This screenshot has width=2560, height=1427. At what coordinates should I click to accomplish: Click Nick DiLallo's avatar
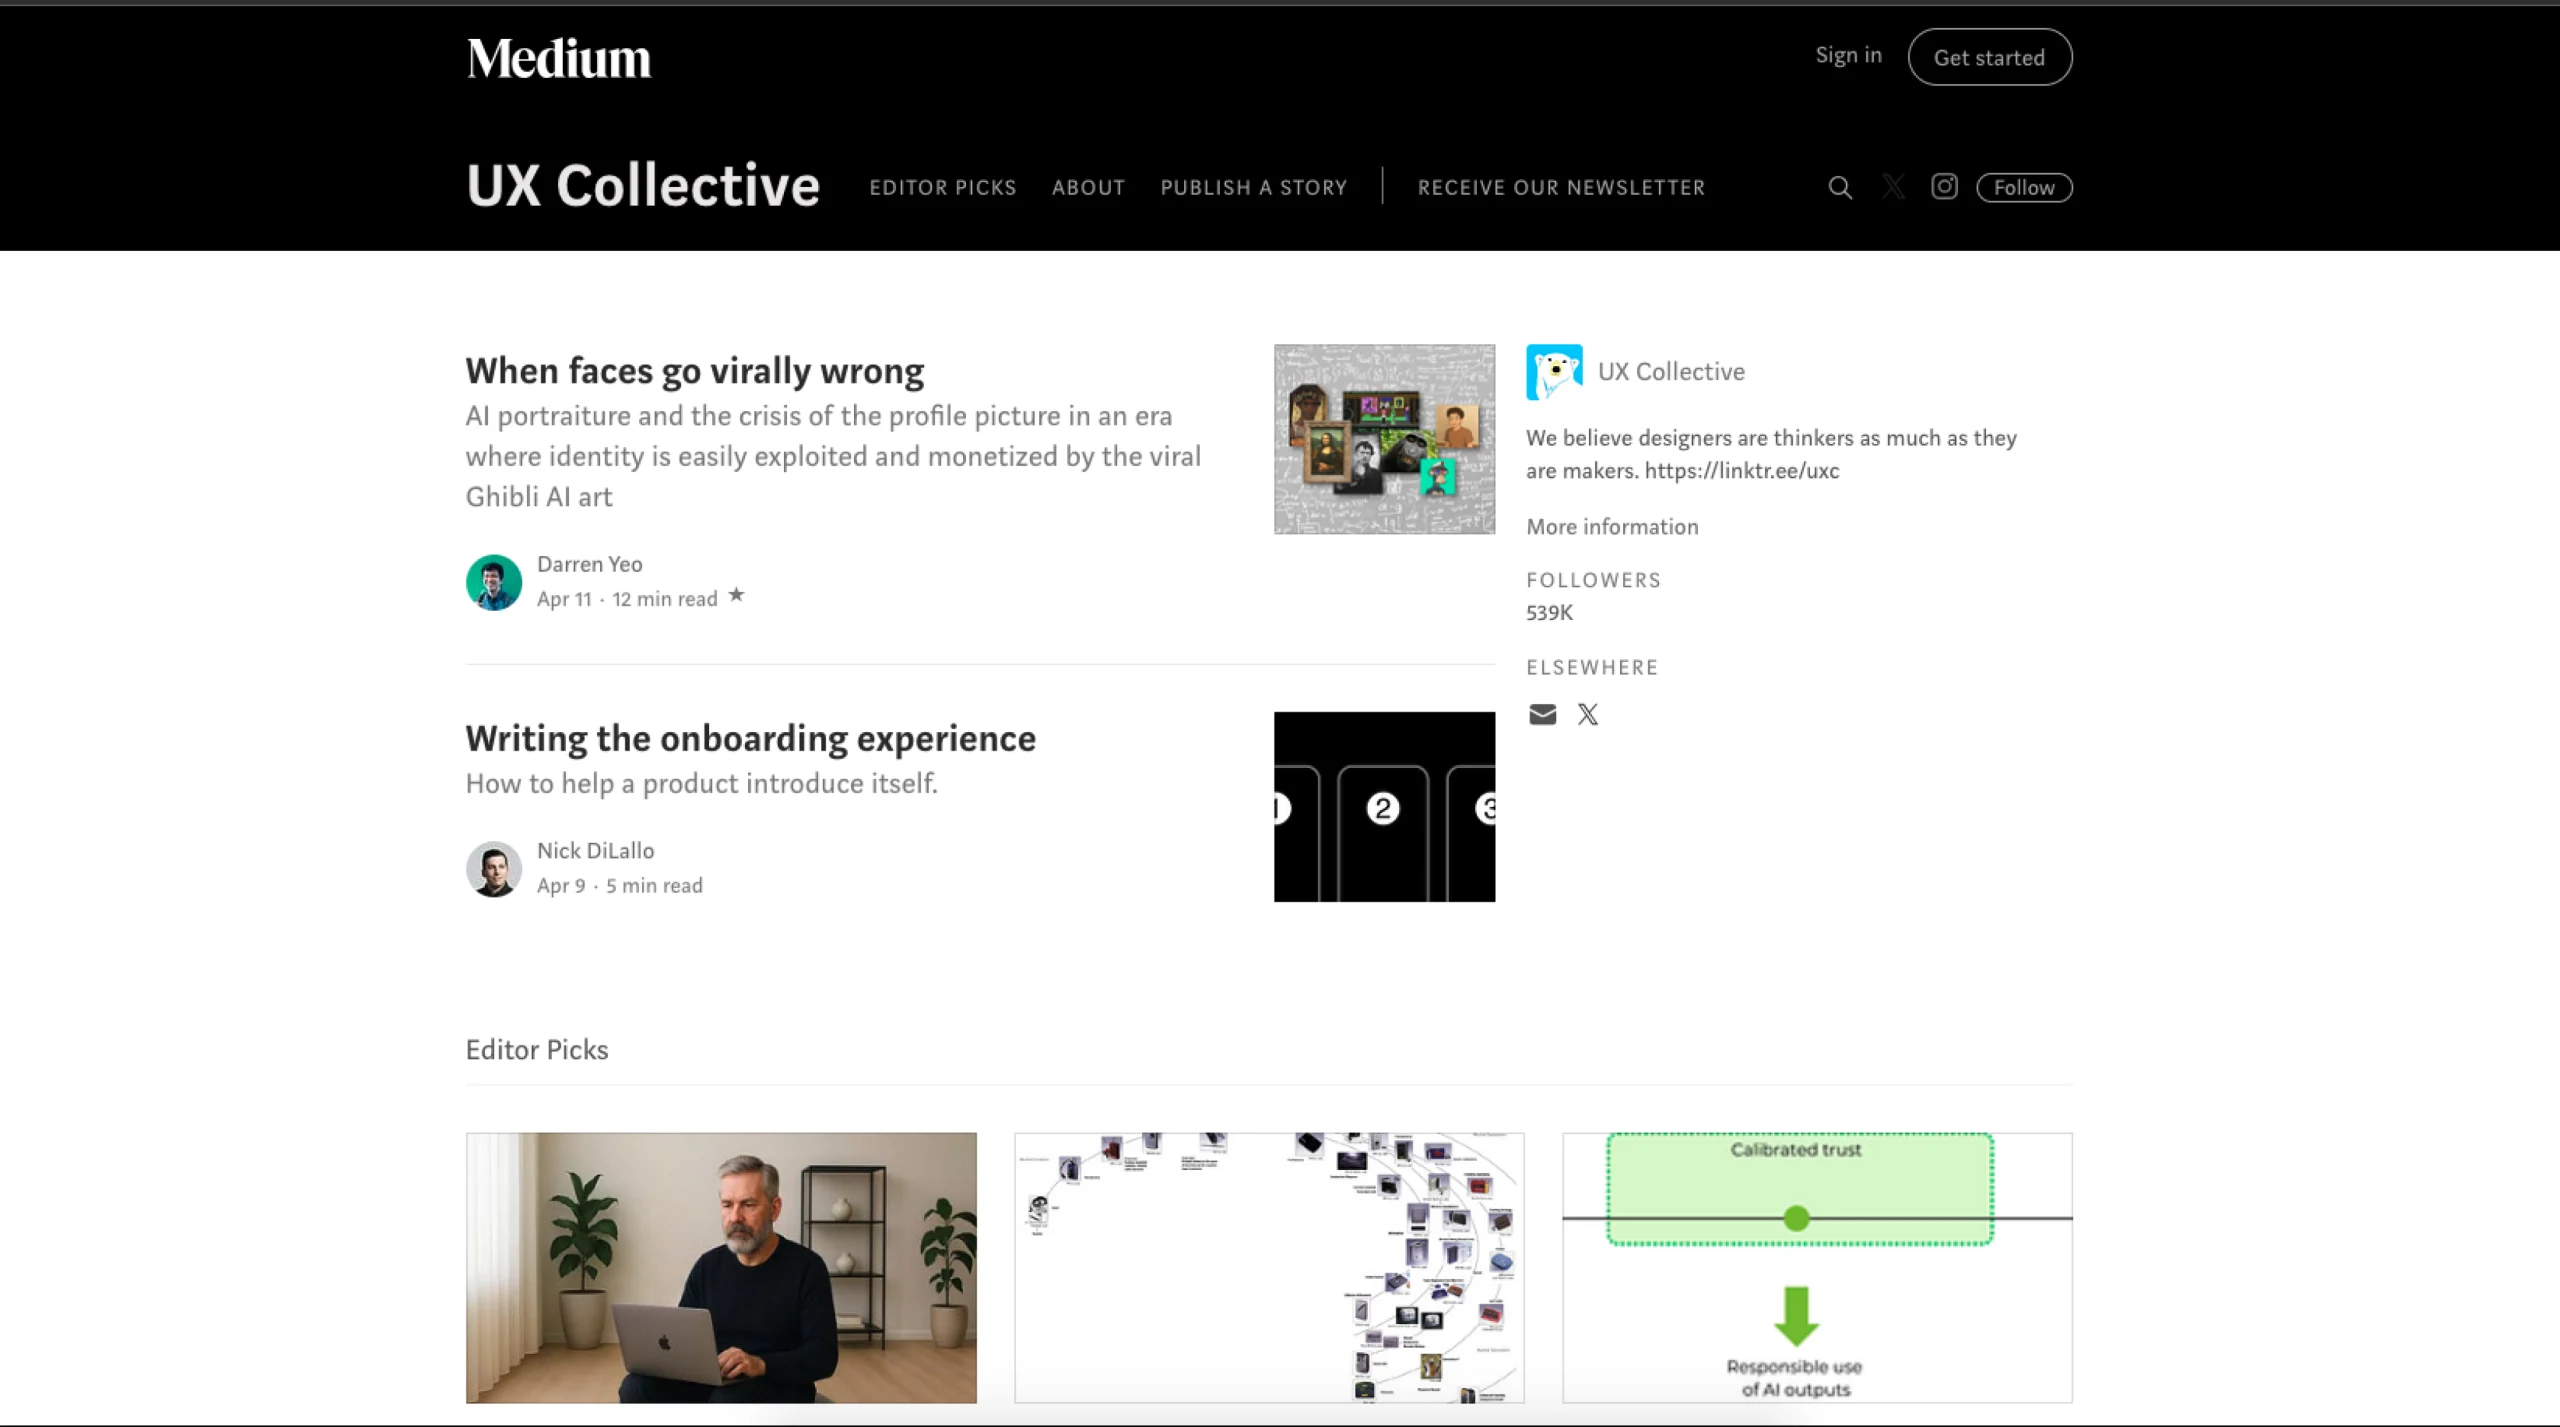(494, 868)
